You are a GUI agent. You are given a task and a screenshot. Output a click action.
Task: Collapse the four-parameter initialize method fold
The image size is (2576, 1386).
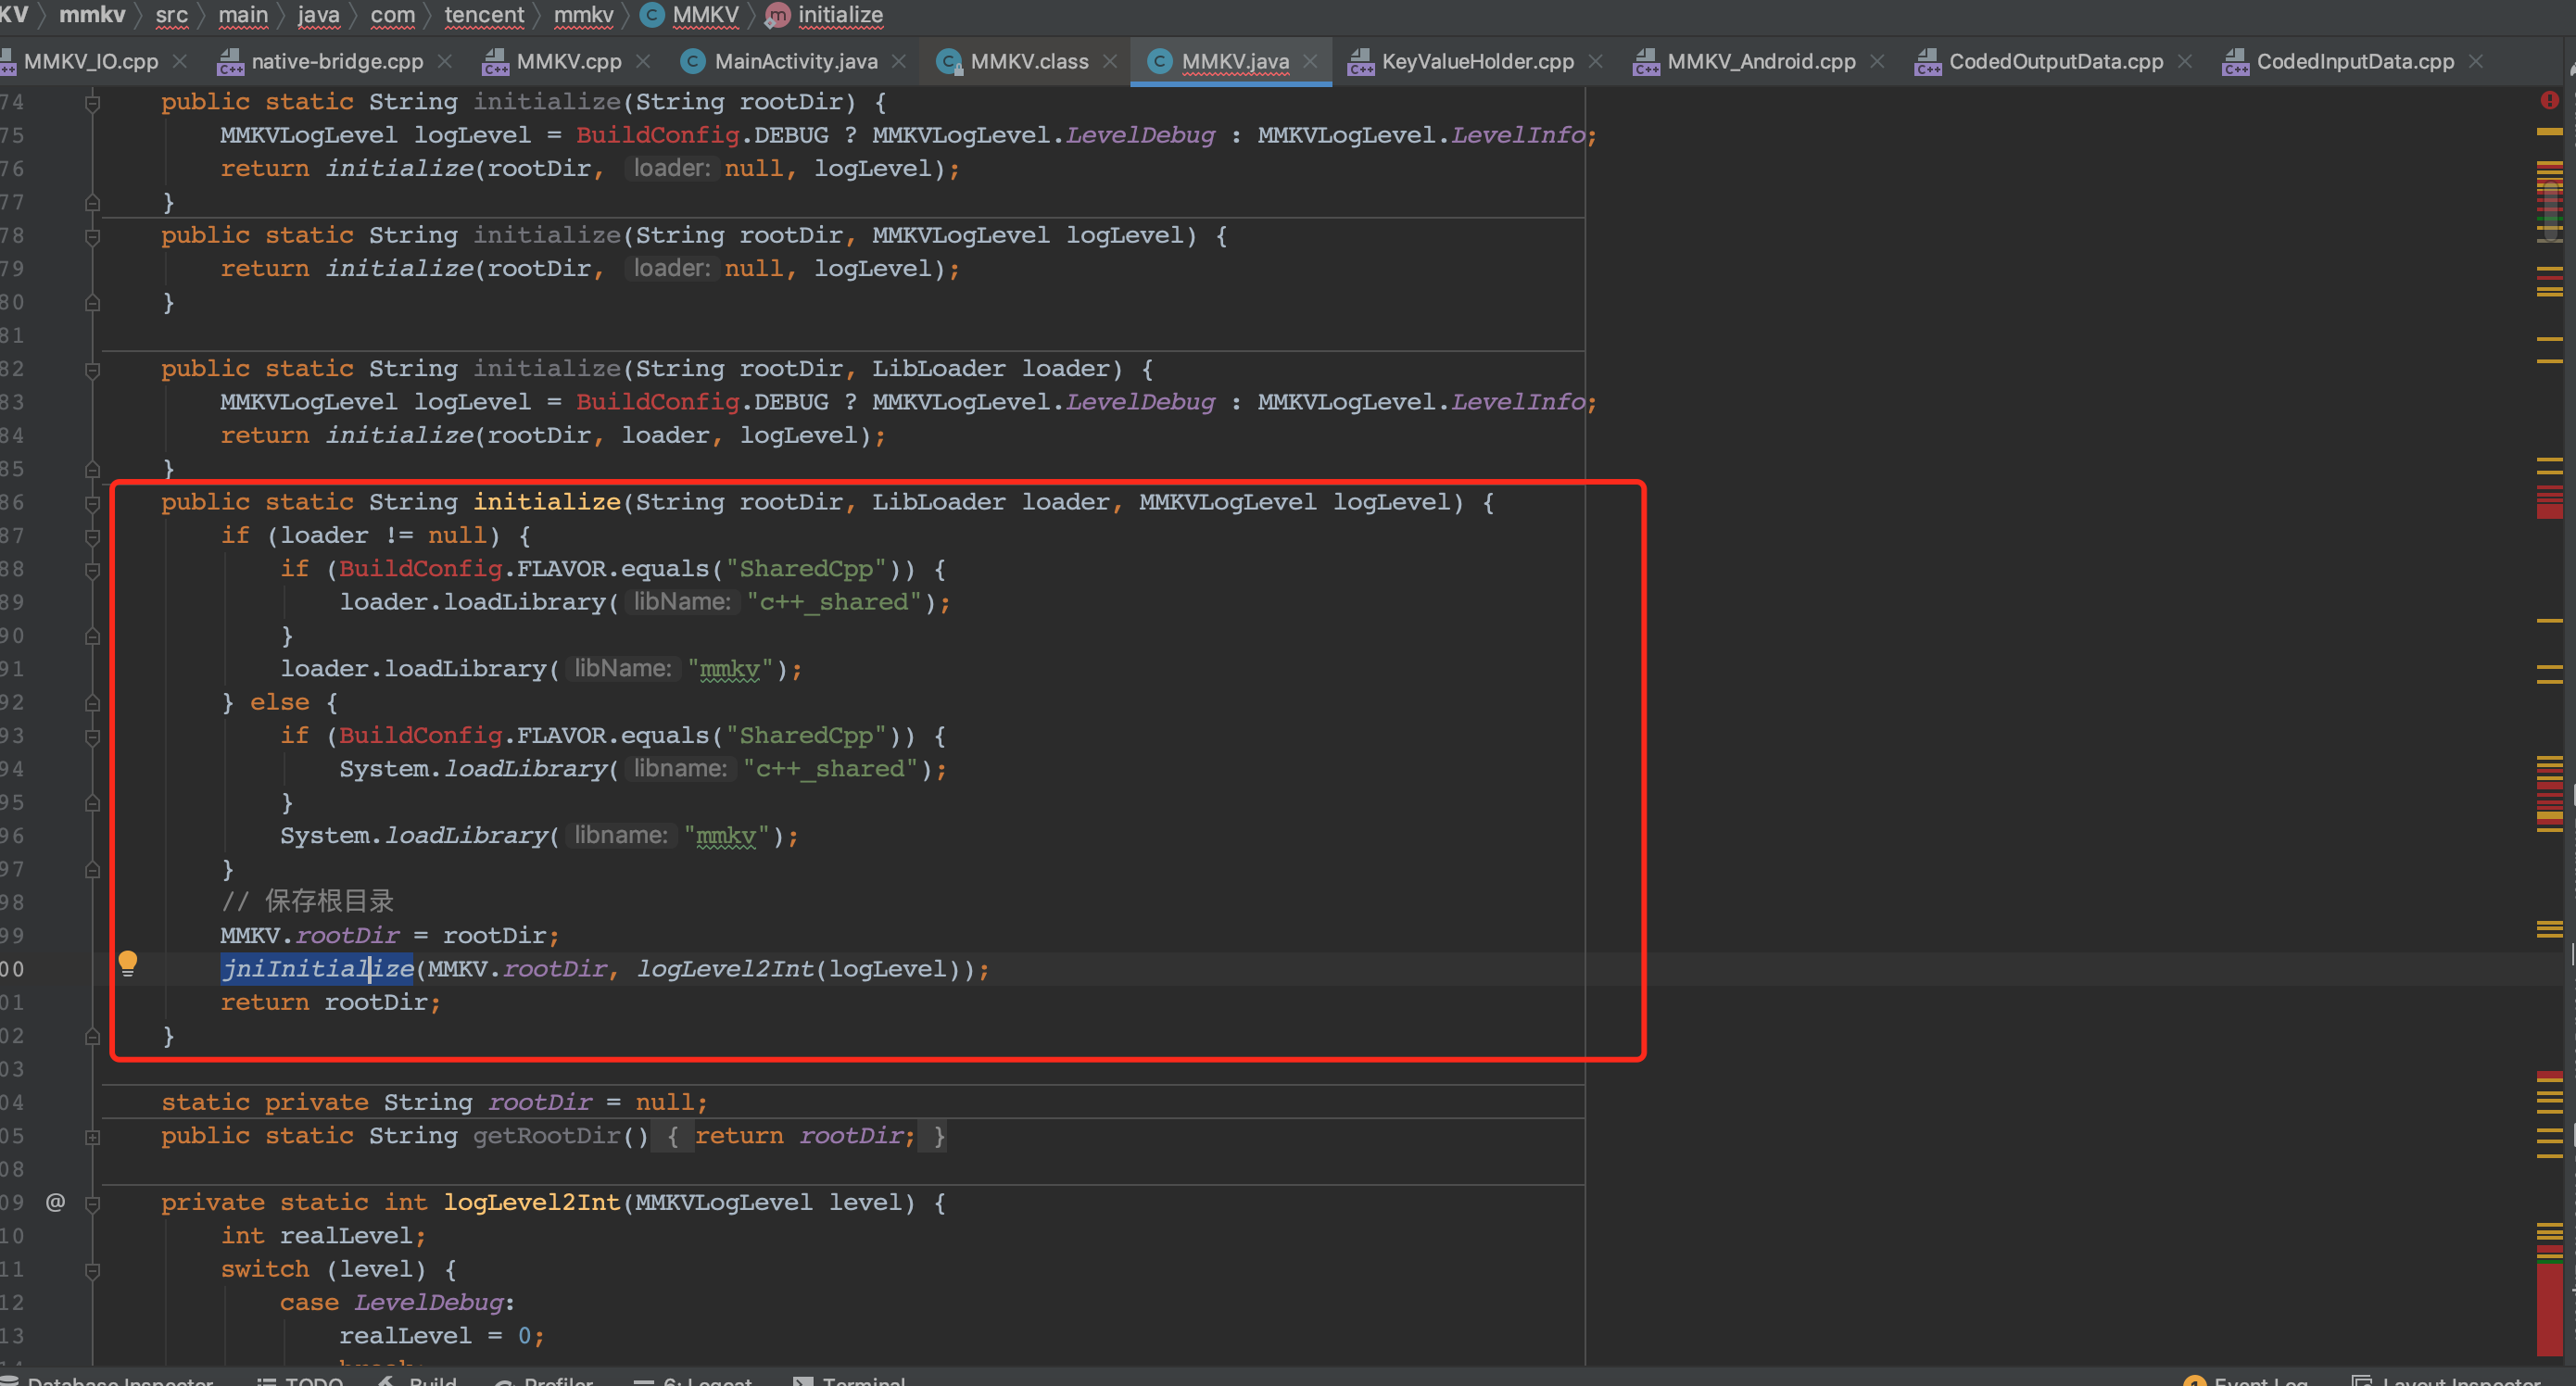pos(92,502)
